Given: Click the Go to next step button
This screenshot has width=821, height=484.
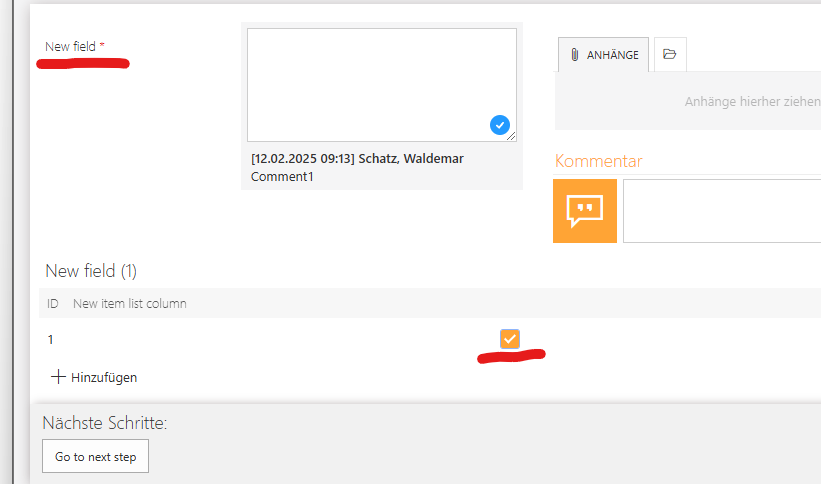Looking at the screenshot, I should pos(95,456).
